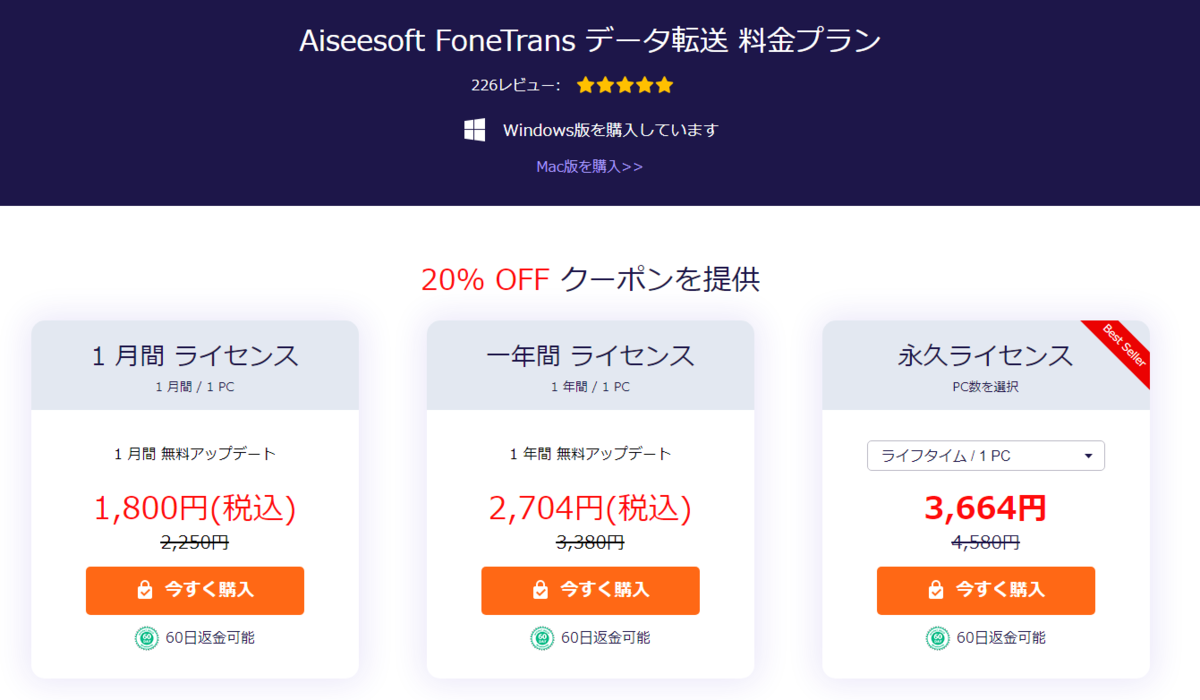
Task: Buy the 永久ライセンス now
Action: (x=985, y=590)
